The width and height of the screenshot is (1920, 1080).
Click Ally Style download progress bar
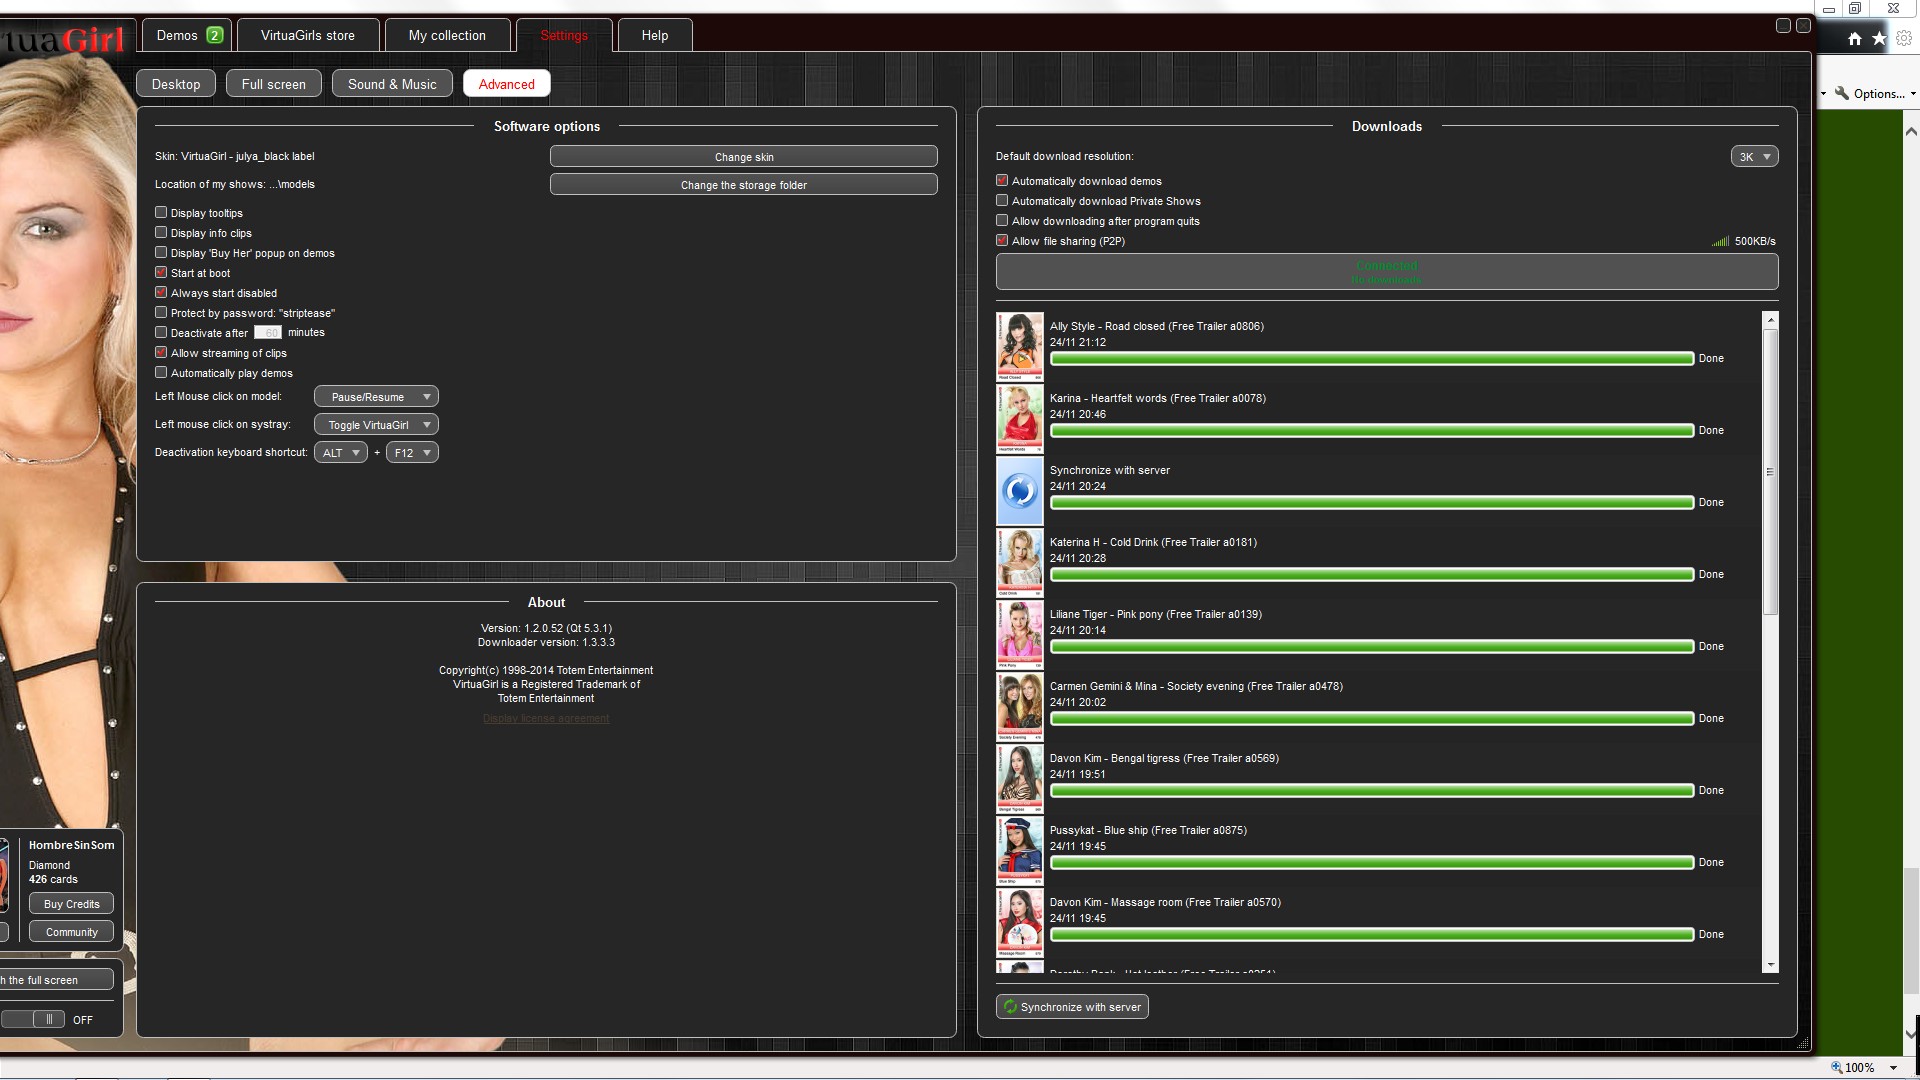1372,358
